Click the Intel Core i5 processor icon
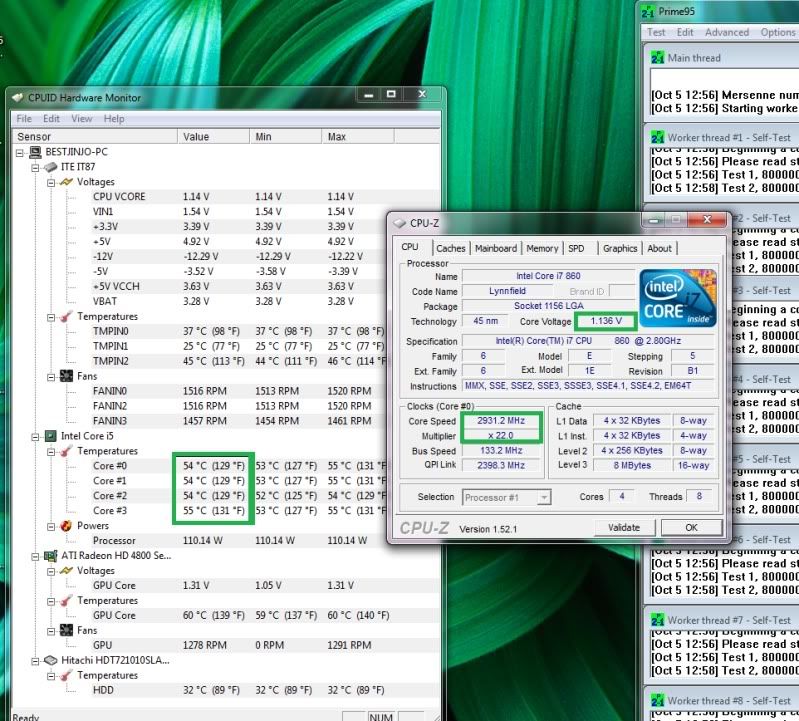The image size is (799, 721). [51, 436]
